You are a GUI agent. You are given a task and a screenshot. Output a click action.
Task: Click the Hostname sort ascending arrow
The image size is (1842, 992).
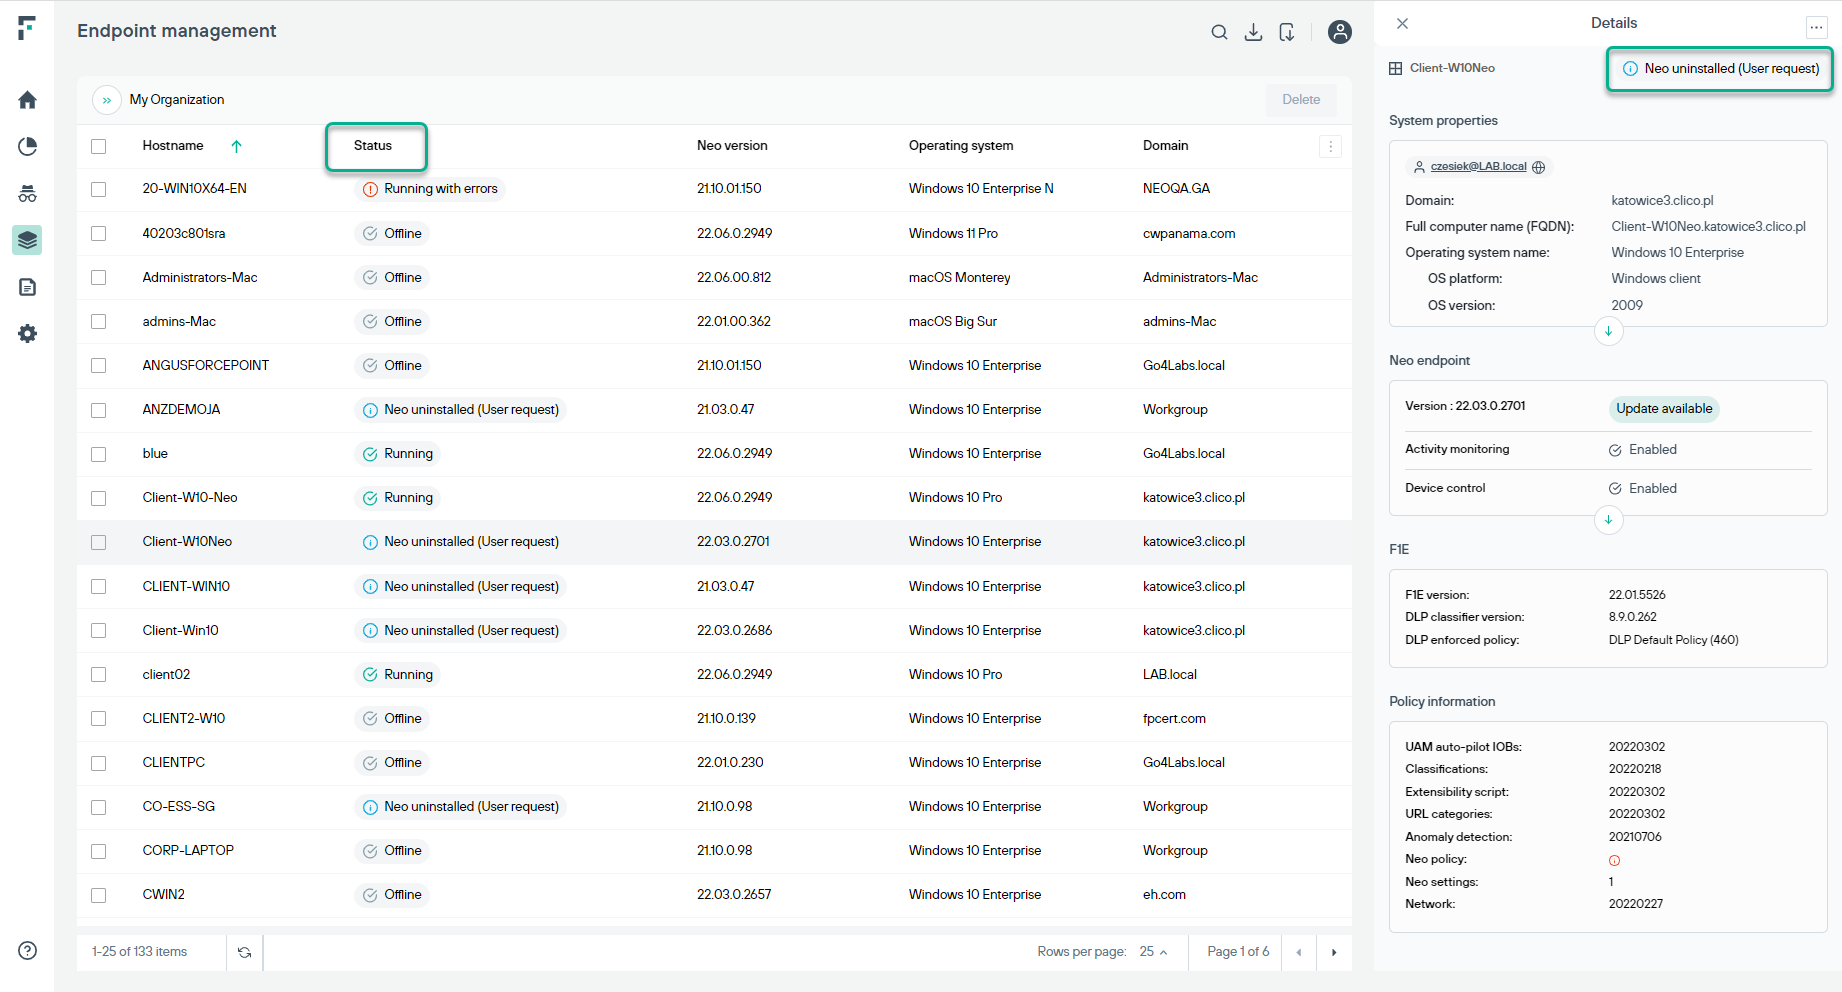(x=236, y=146)
